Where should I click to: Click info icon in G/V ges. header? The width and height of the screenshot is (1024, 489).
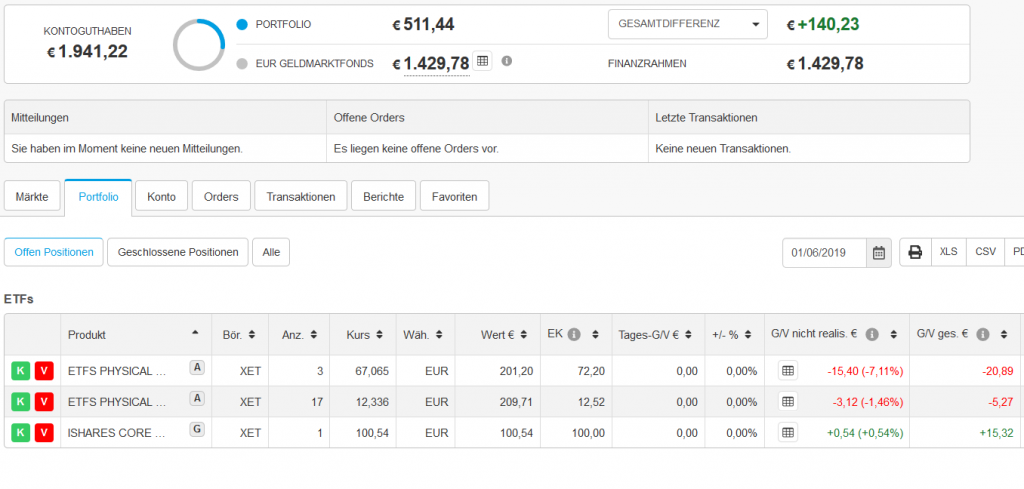(983, 334)
